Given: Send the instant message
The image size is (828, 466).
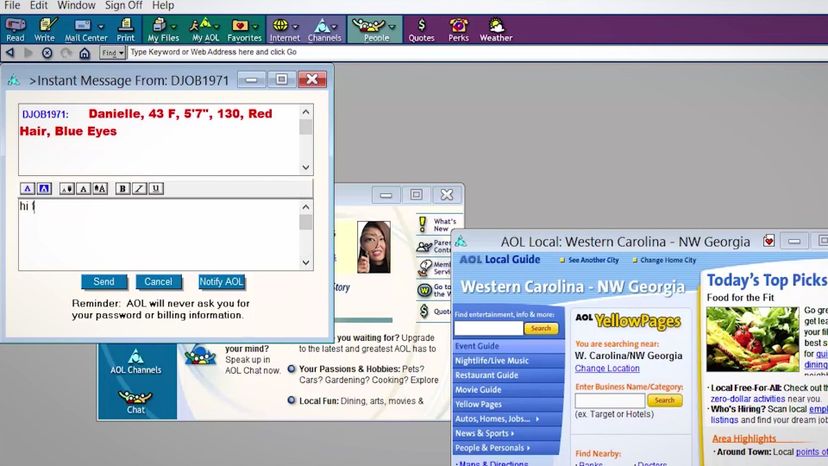Looking at the screenshot, I should pos(104,282).
